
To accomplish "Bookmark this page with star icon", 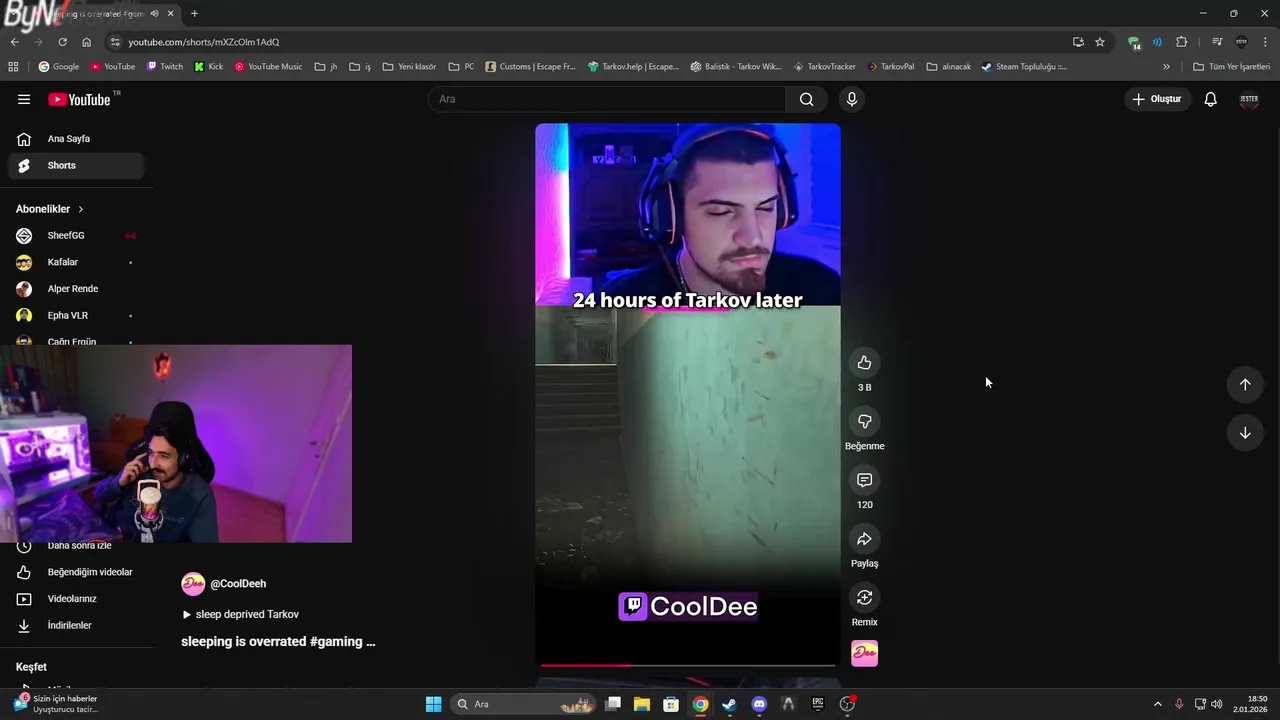I will [1100, 42].
